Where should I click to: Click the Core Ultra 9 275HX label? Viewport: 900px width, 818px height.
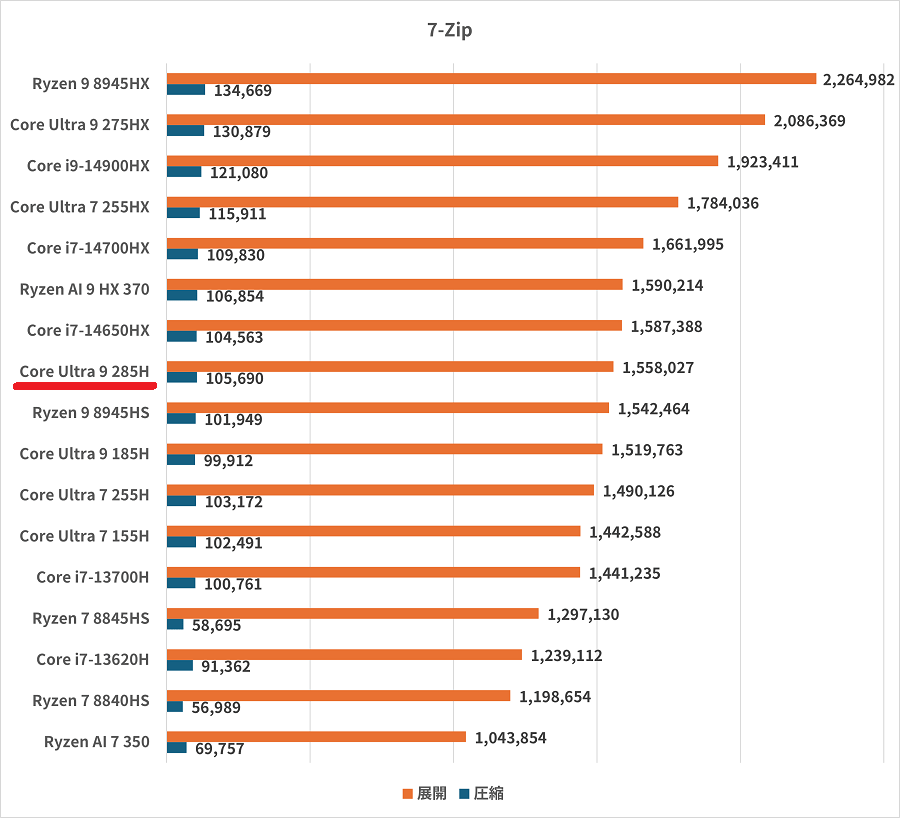tap(79, 125)
